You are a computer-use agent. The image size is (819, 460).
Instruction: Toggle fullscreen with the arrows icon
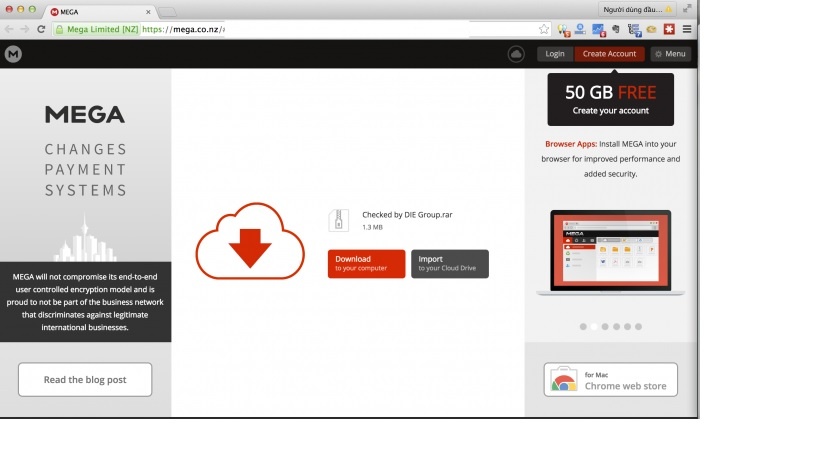tap(687, 8)
